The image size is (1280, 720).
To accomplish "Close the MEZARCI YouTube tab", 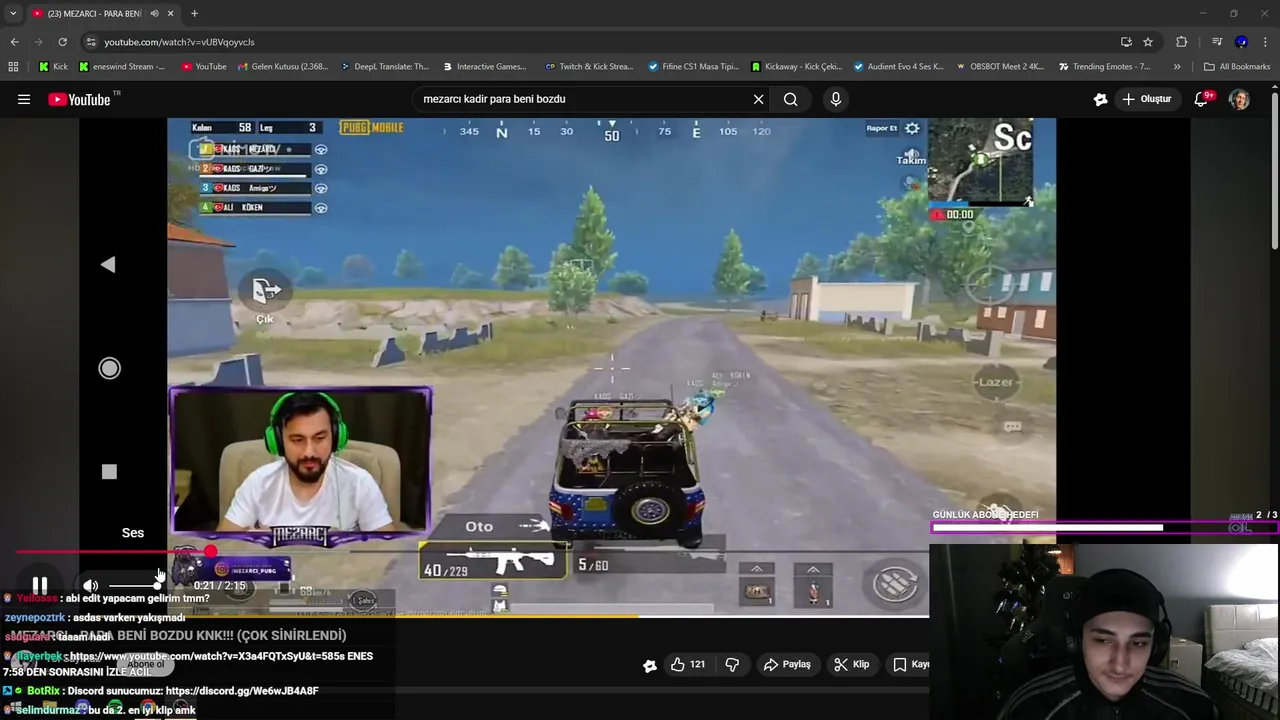I will 171,13.
